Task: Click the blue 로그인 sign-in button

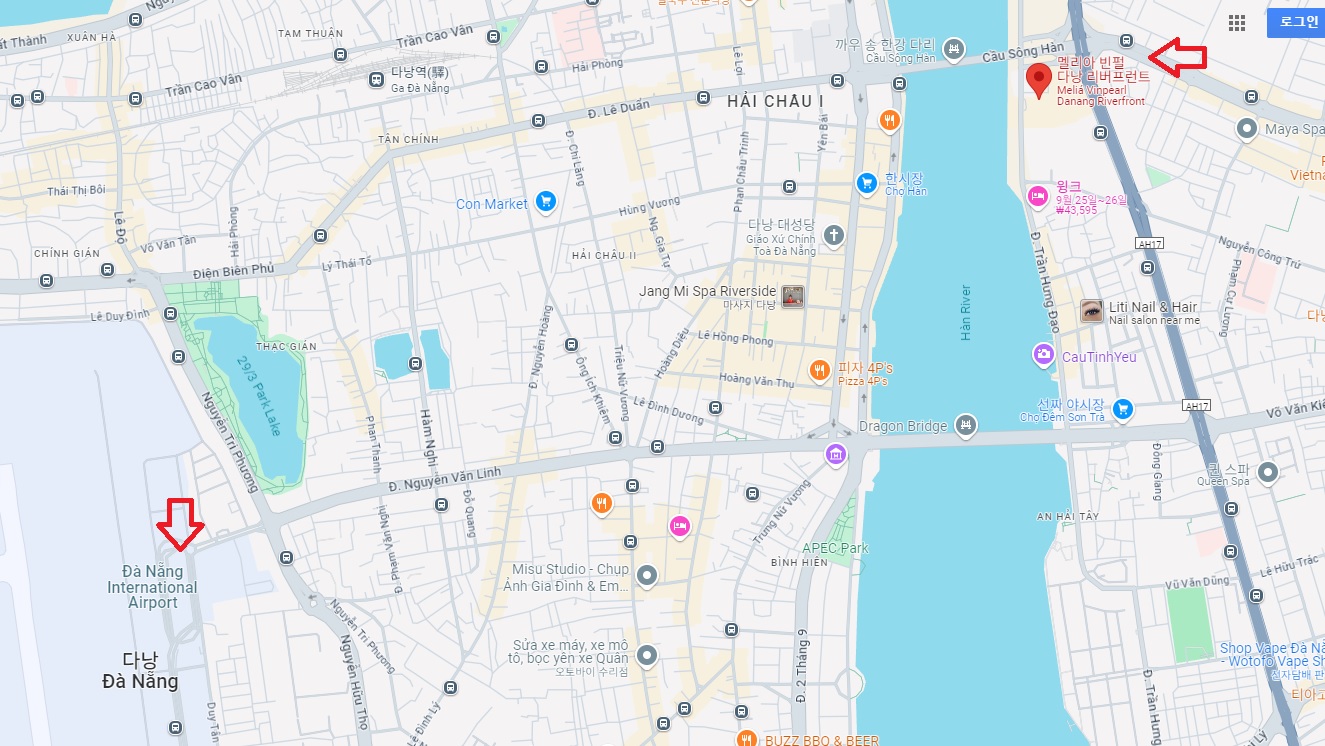Action: pos(1298,23)
